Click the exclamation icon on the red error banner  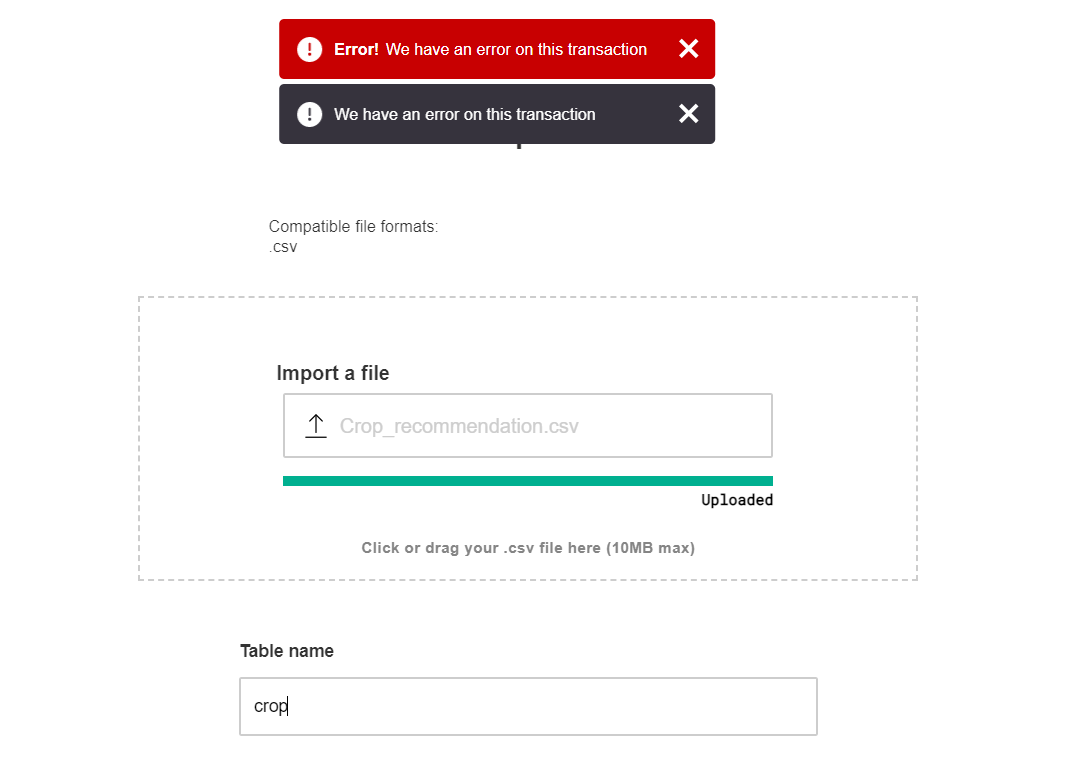coord(309,48)
